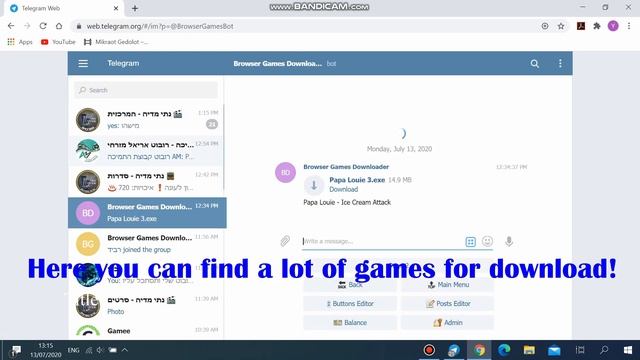Screen dimensions: 640x360
Task: Open Browser Games Downloader sender name
Action: click(346, 167)
